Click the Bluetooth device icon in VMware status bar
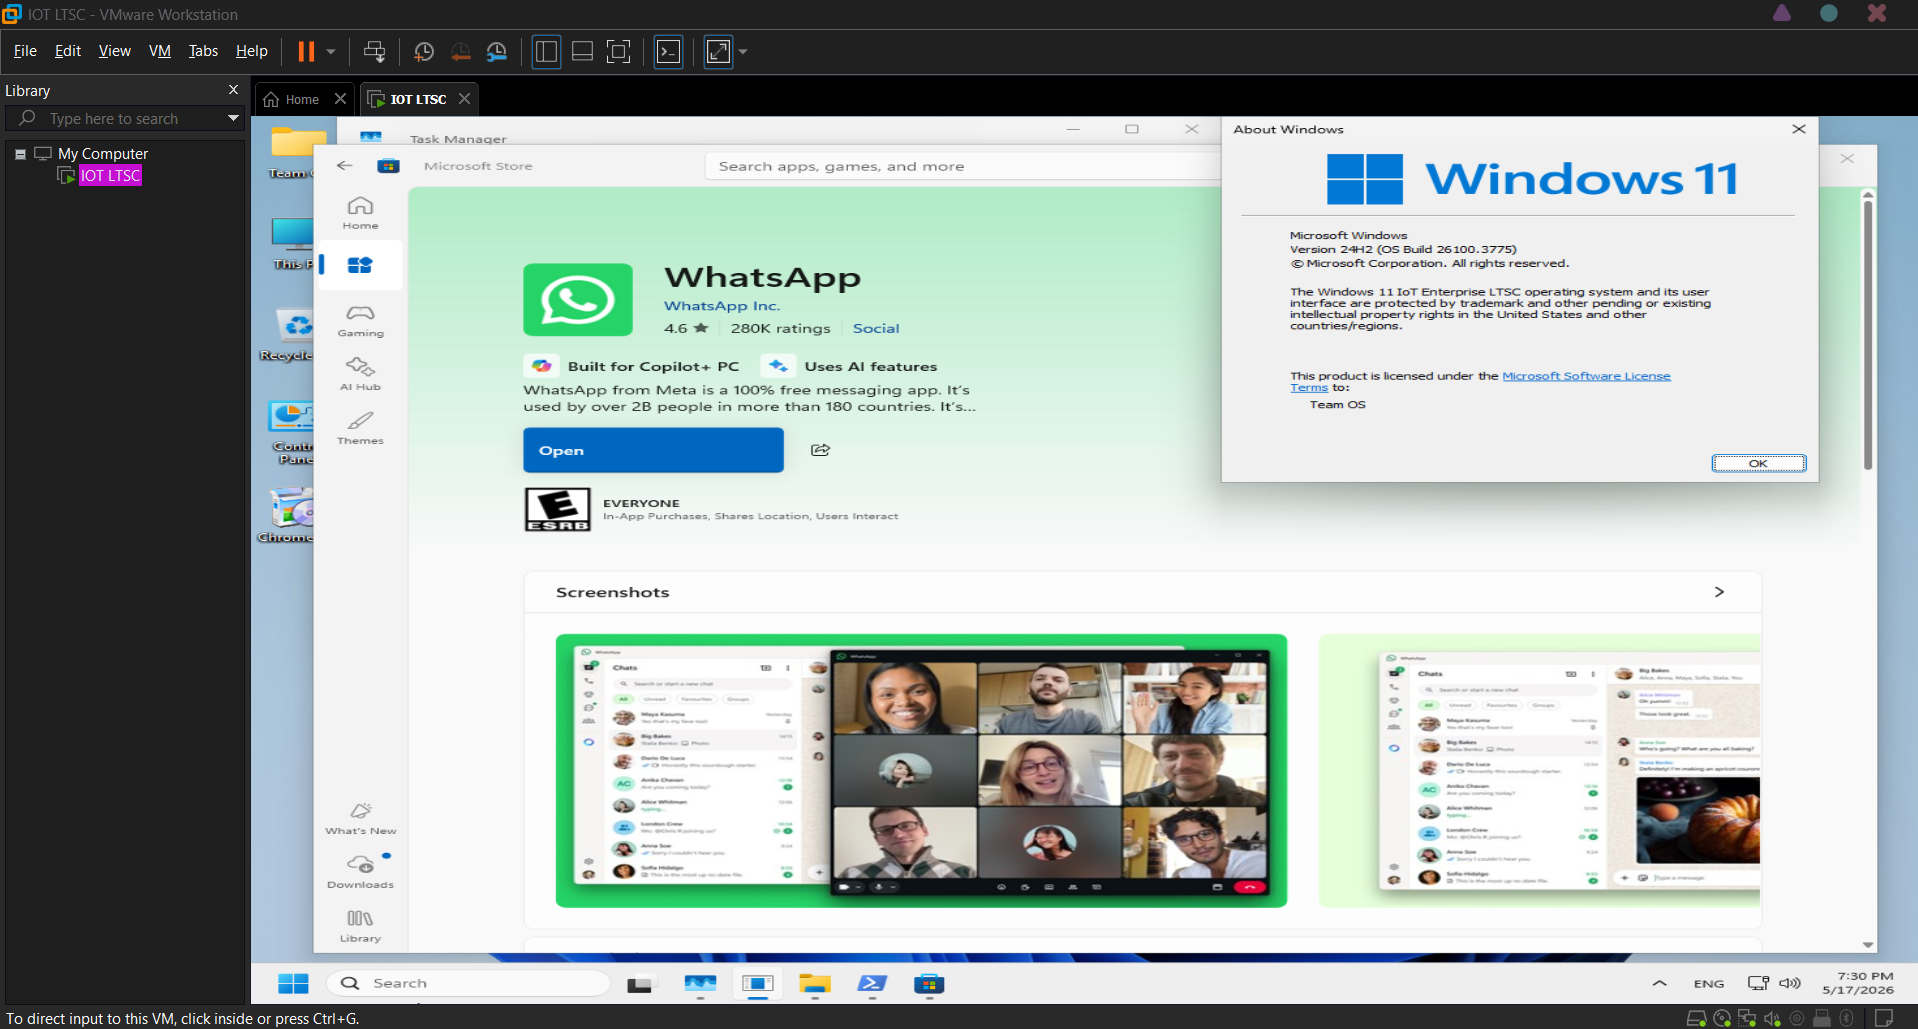The image size is (1918, 1029). pos(1847,1018)
